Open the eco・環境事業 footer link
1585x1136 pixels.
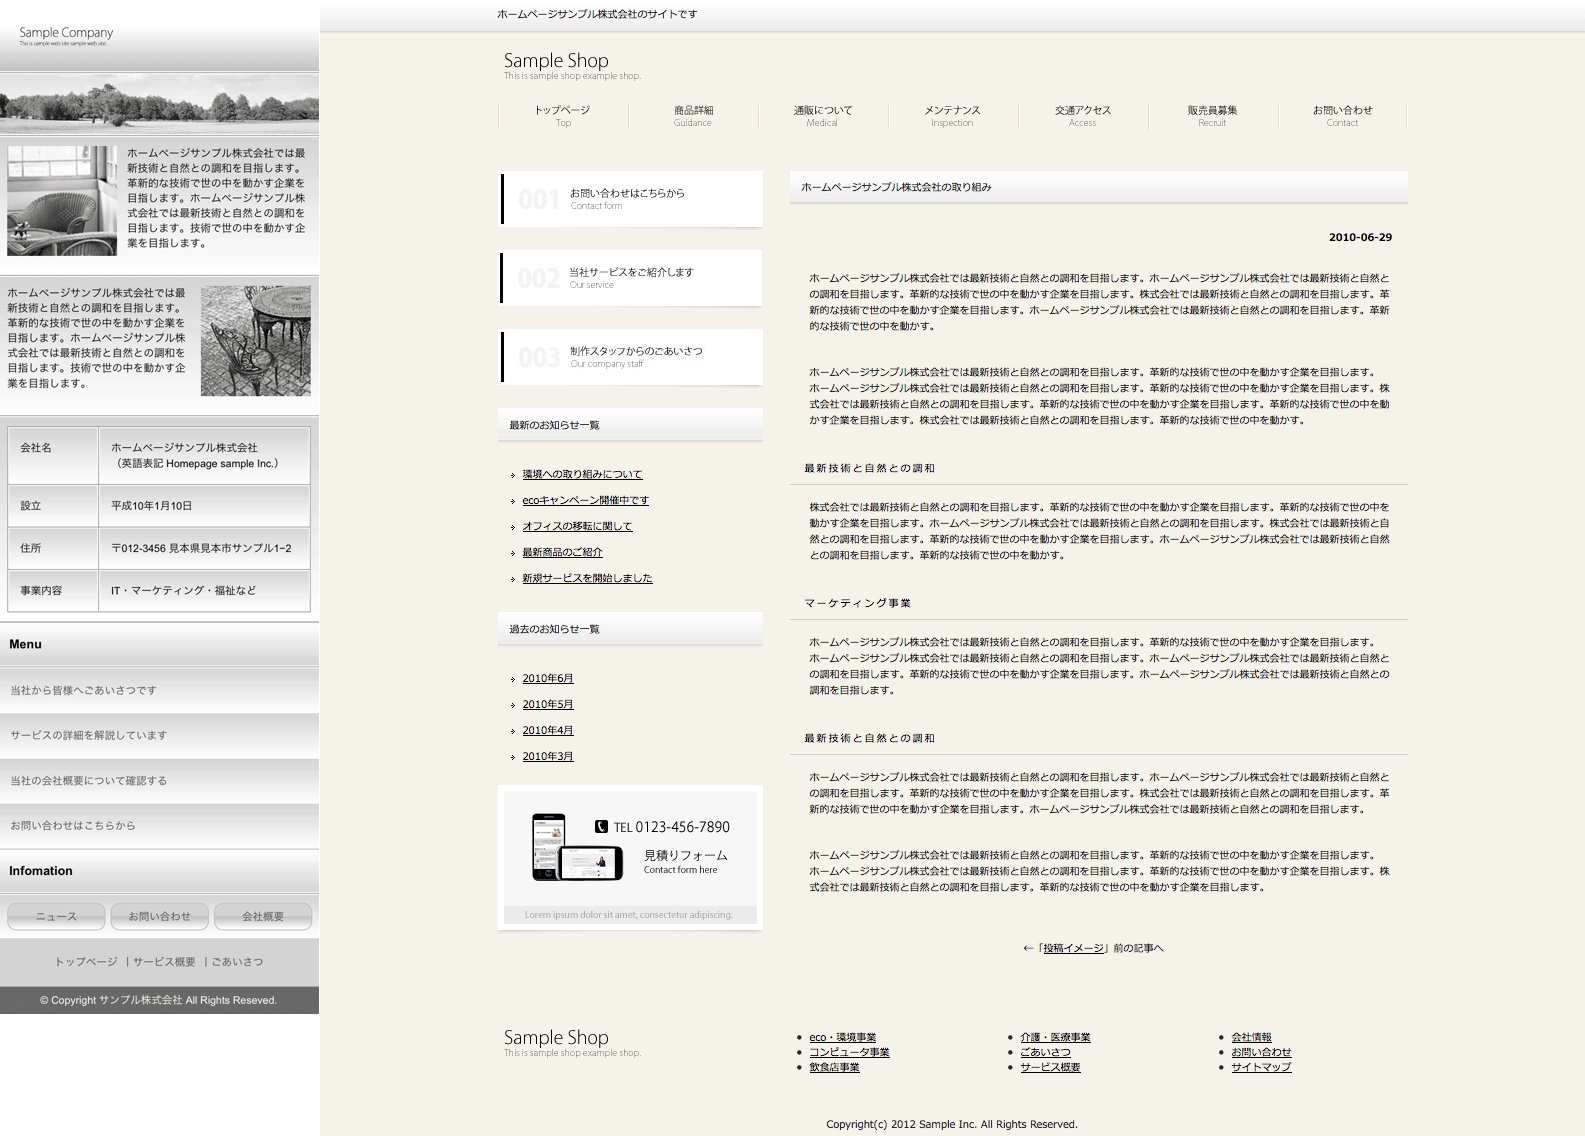click(842, 1038)
